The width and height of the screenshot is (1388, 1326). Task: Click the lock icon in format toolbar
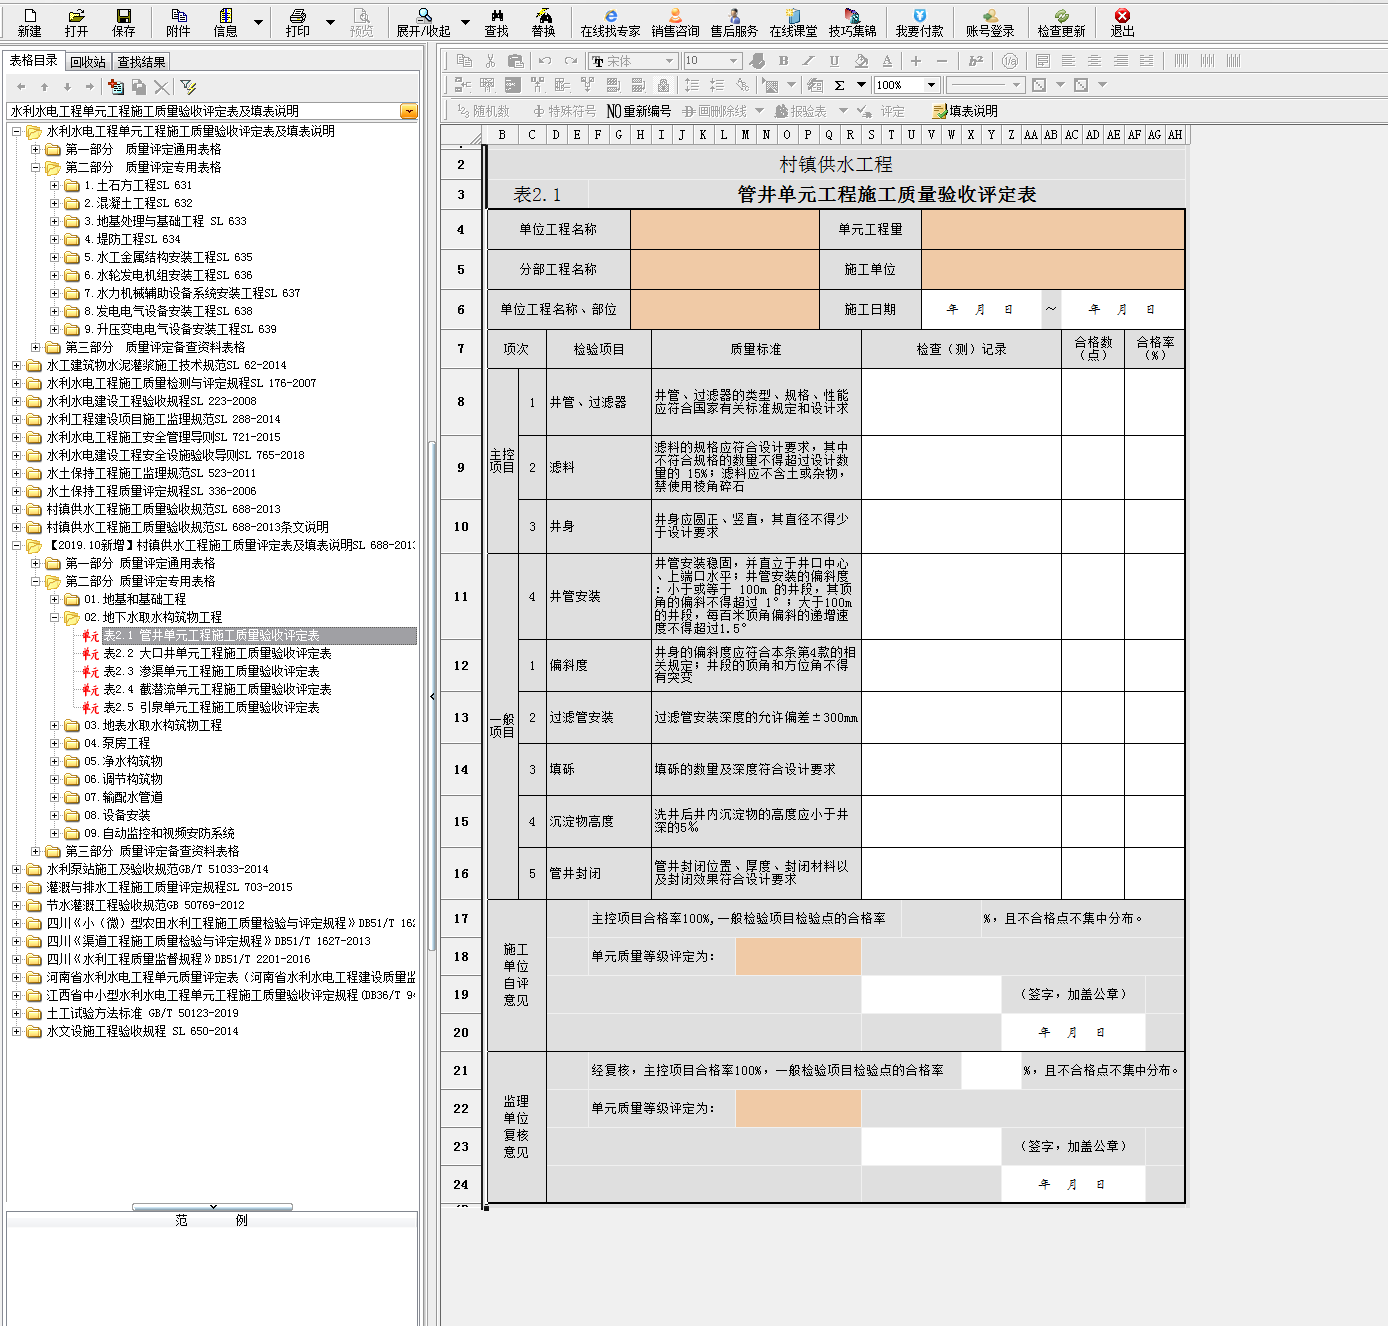point(663,85)
